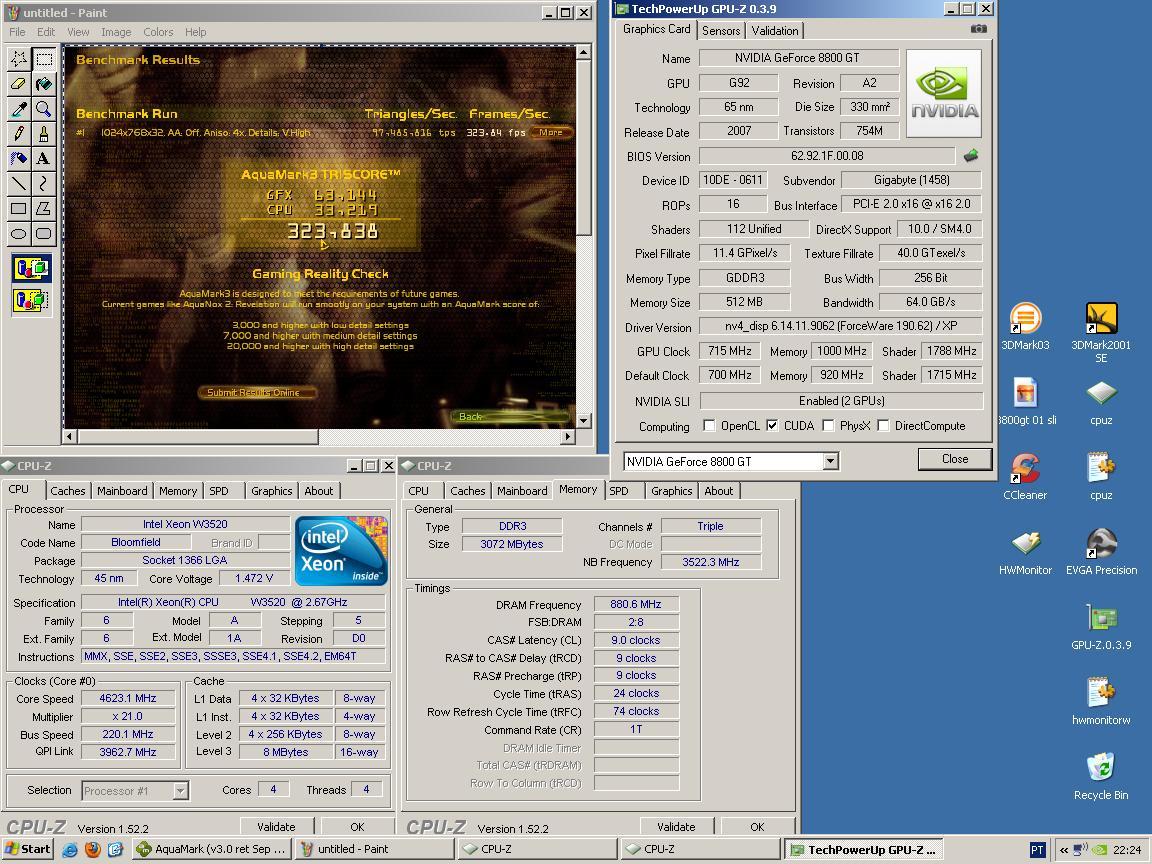Image resolution: width=1152 pixels, height=864 pixels.
Task: Toggle the DirectCompute checkbox in GPU-Z
Action: (883, 425)
